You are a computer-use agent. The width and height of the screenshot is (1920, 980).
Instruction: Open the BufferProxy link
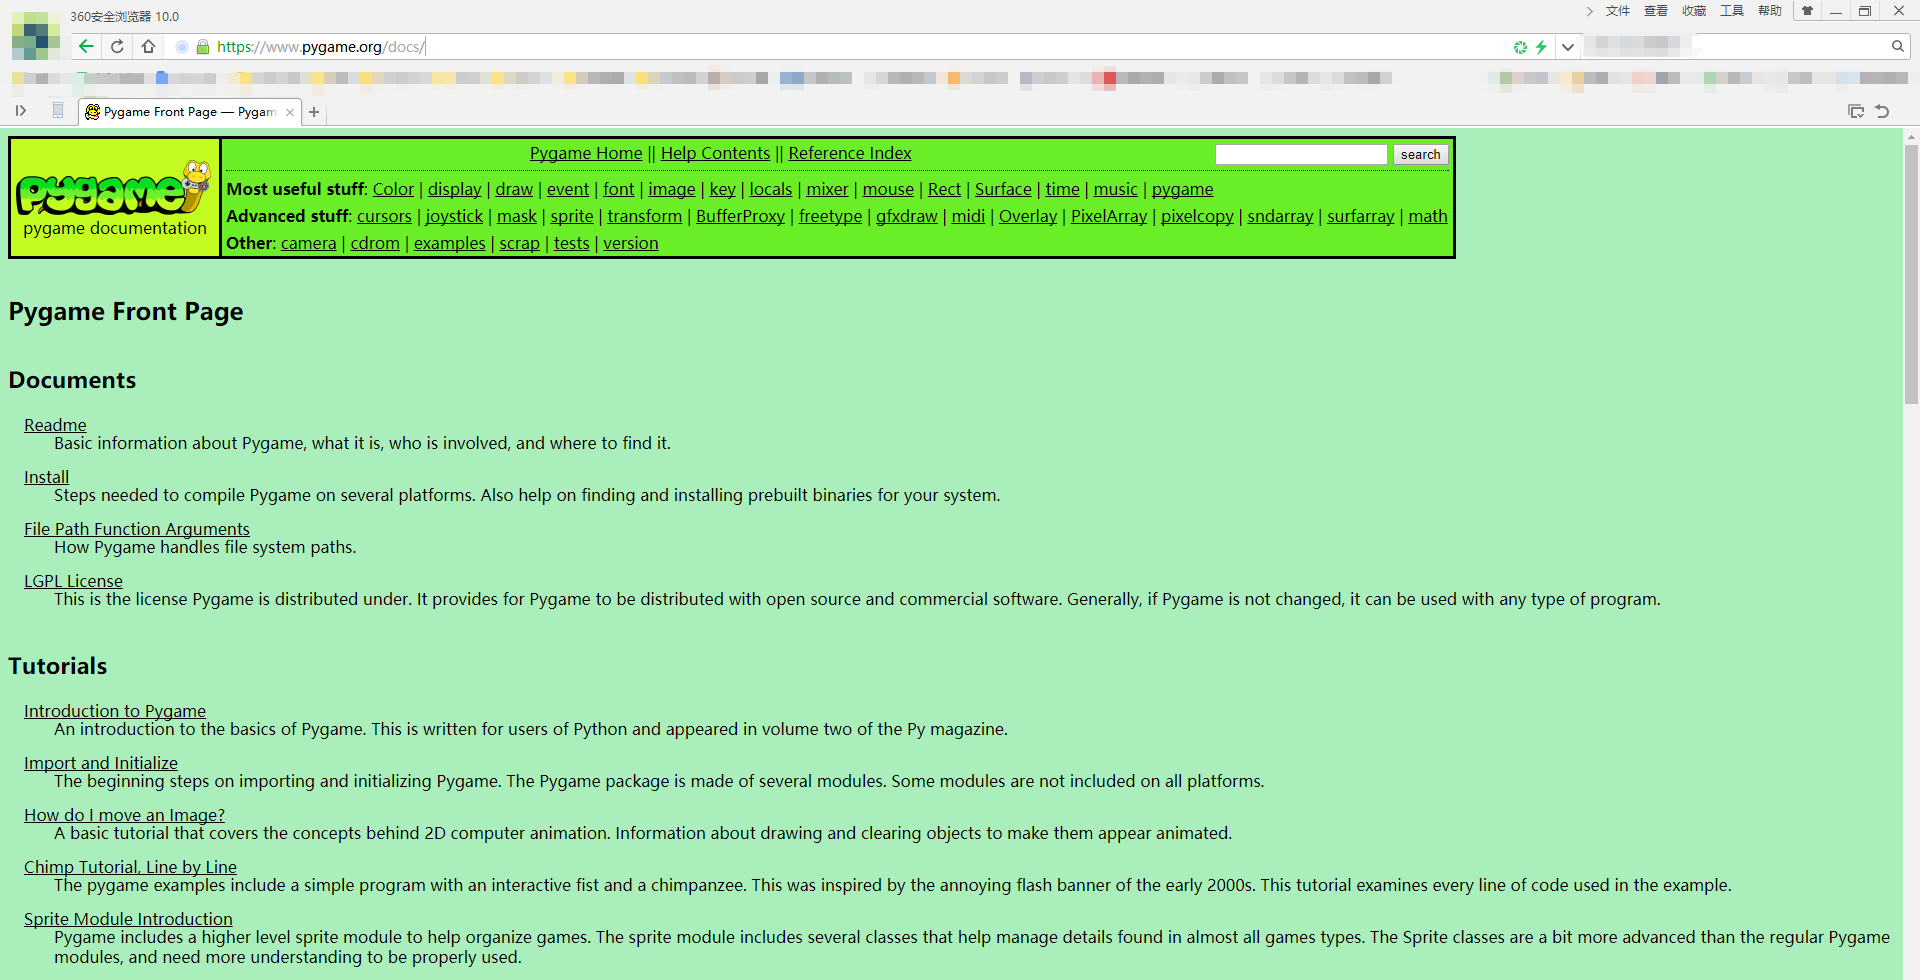click(740, 216)
